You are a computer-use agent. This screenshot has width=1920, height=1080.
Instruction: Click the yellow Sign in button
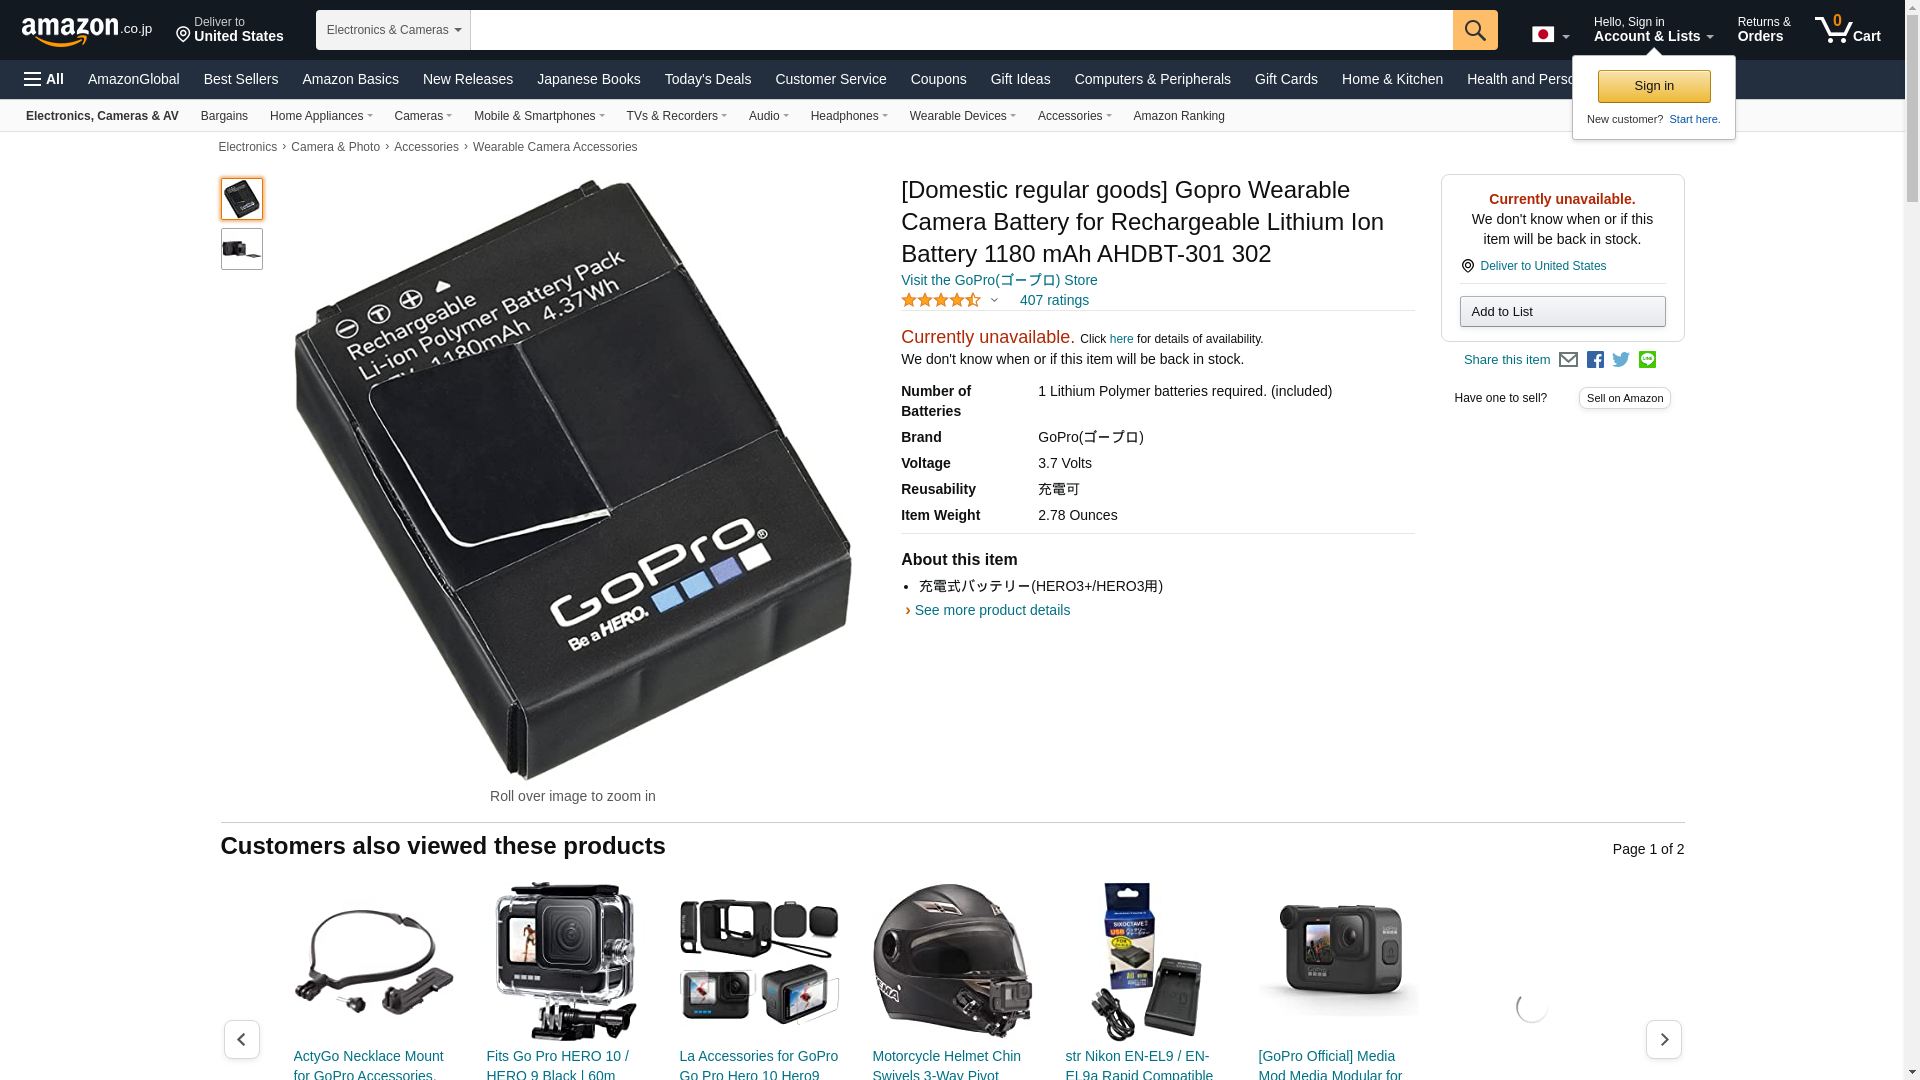(x=1654, y=86)
